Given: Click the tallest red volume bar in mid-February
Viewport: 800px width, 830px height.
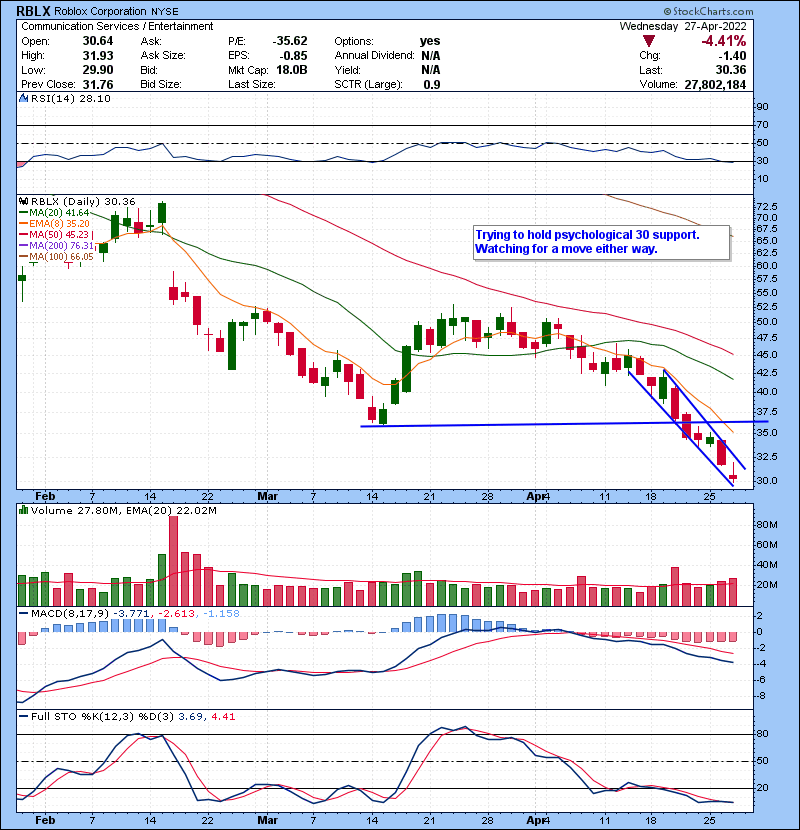Looking at the screenshot, I should point(173,561).
